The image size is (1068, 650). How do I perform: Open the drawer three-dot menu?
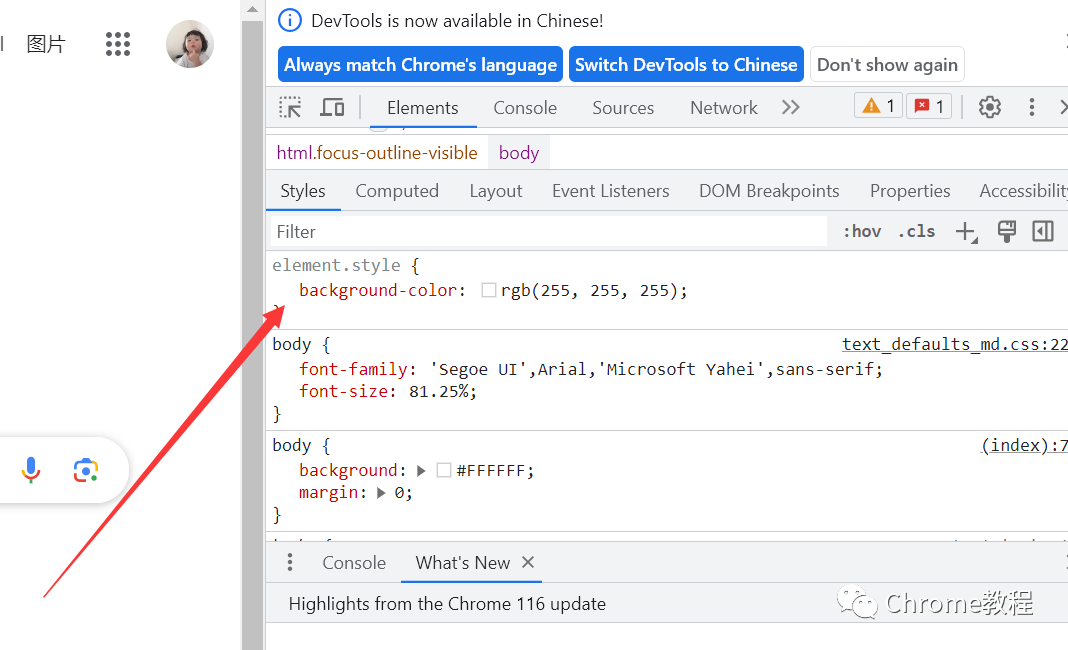pos(290,562)
